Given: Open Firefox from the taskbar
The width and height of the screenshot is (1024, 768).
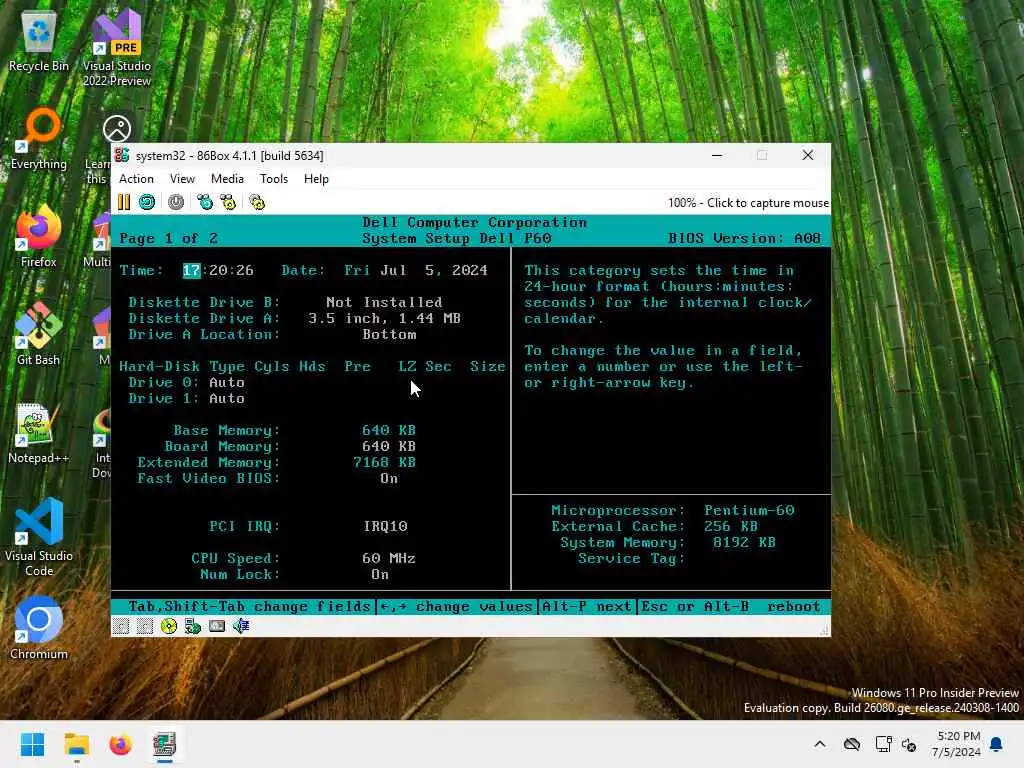Looking at the screenshot, I should coord(120,744).
